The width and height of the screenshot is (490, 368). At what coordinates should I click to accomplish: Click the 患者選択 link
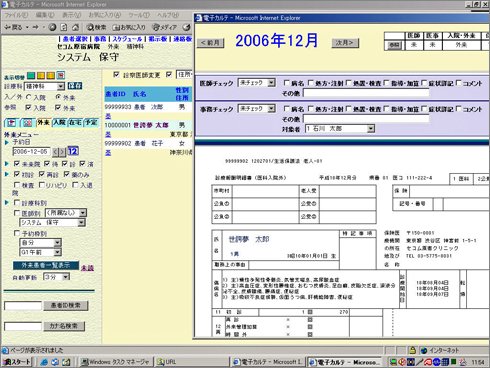coord(75,39)
